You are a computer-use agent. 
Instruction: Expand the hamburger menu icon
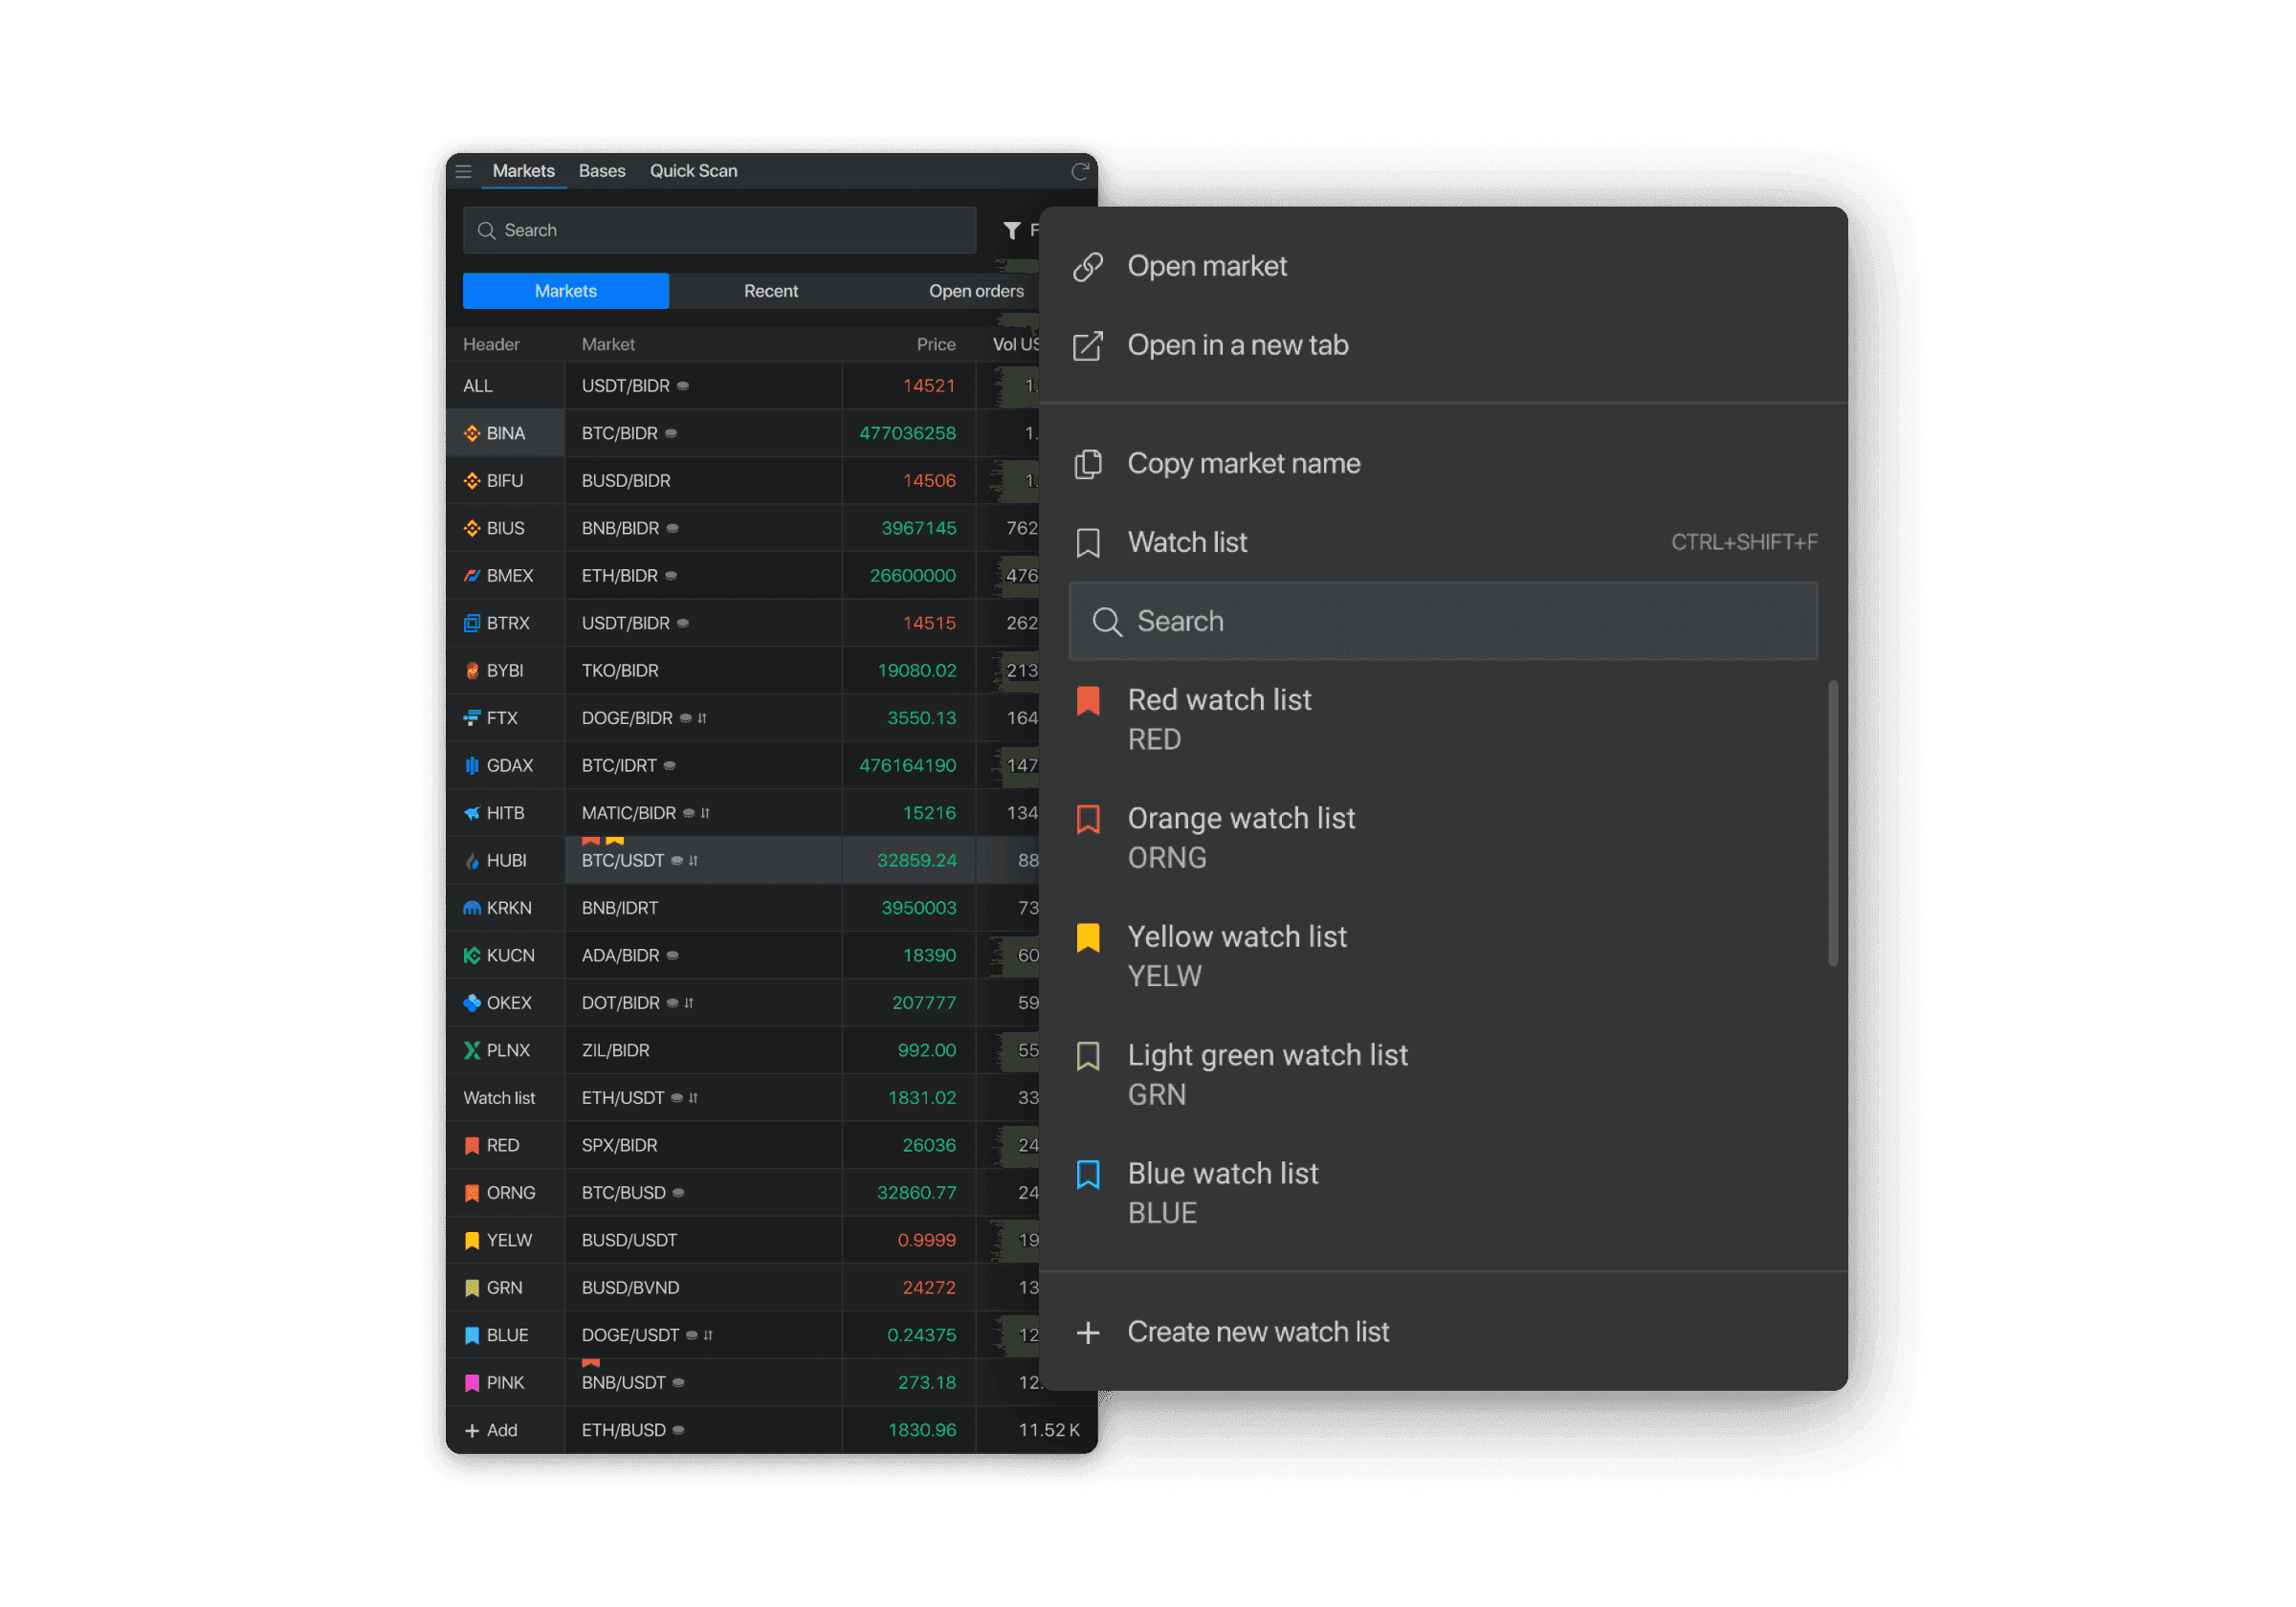(468, 169)
